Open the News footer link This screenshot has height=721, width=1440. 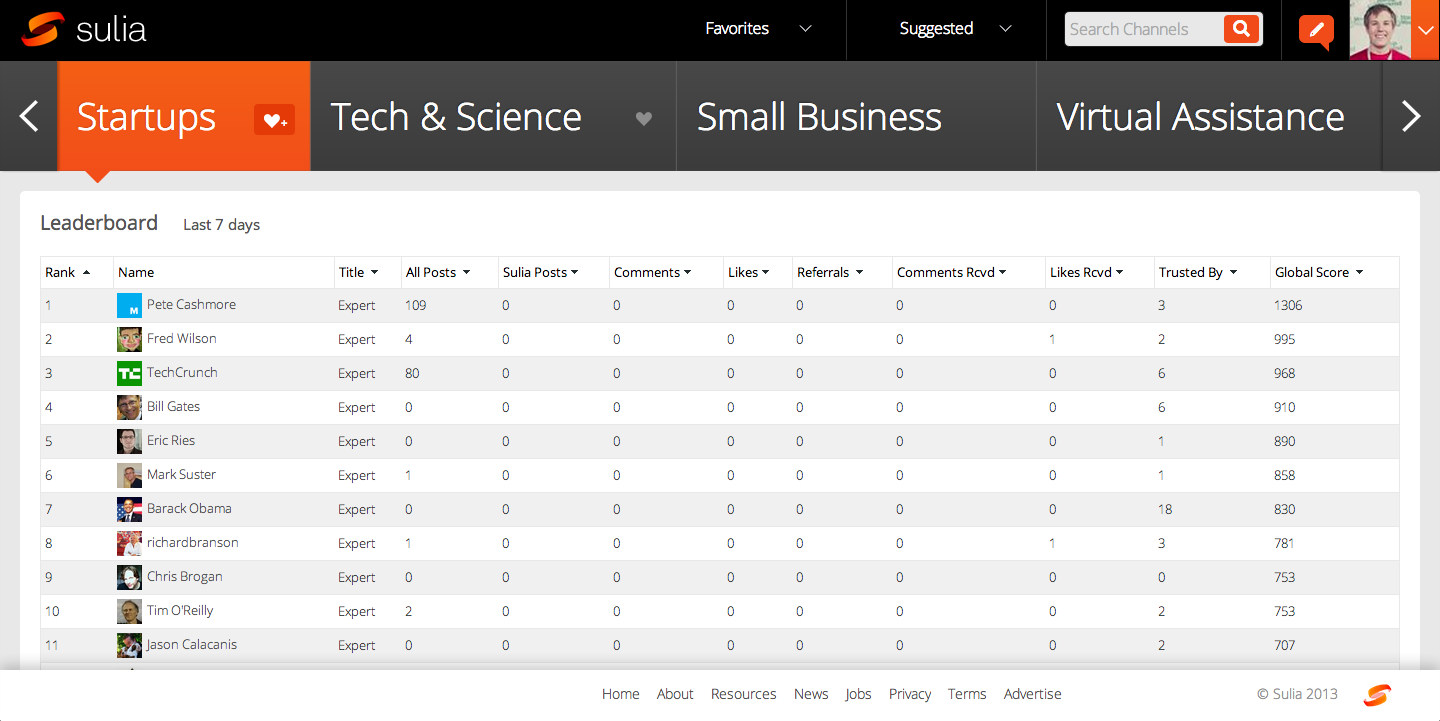tap(811, 694)
